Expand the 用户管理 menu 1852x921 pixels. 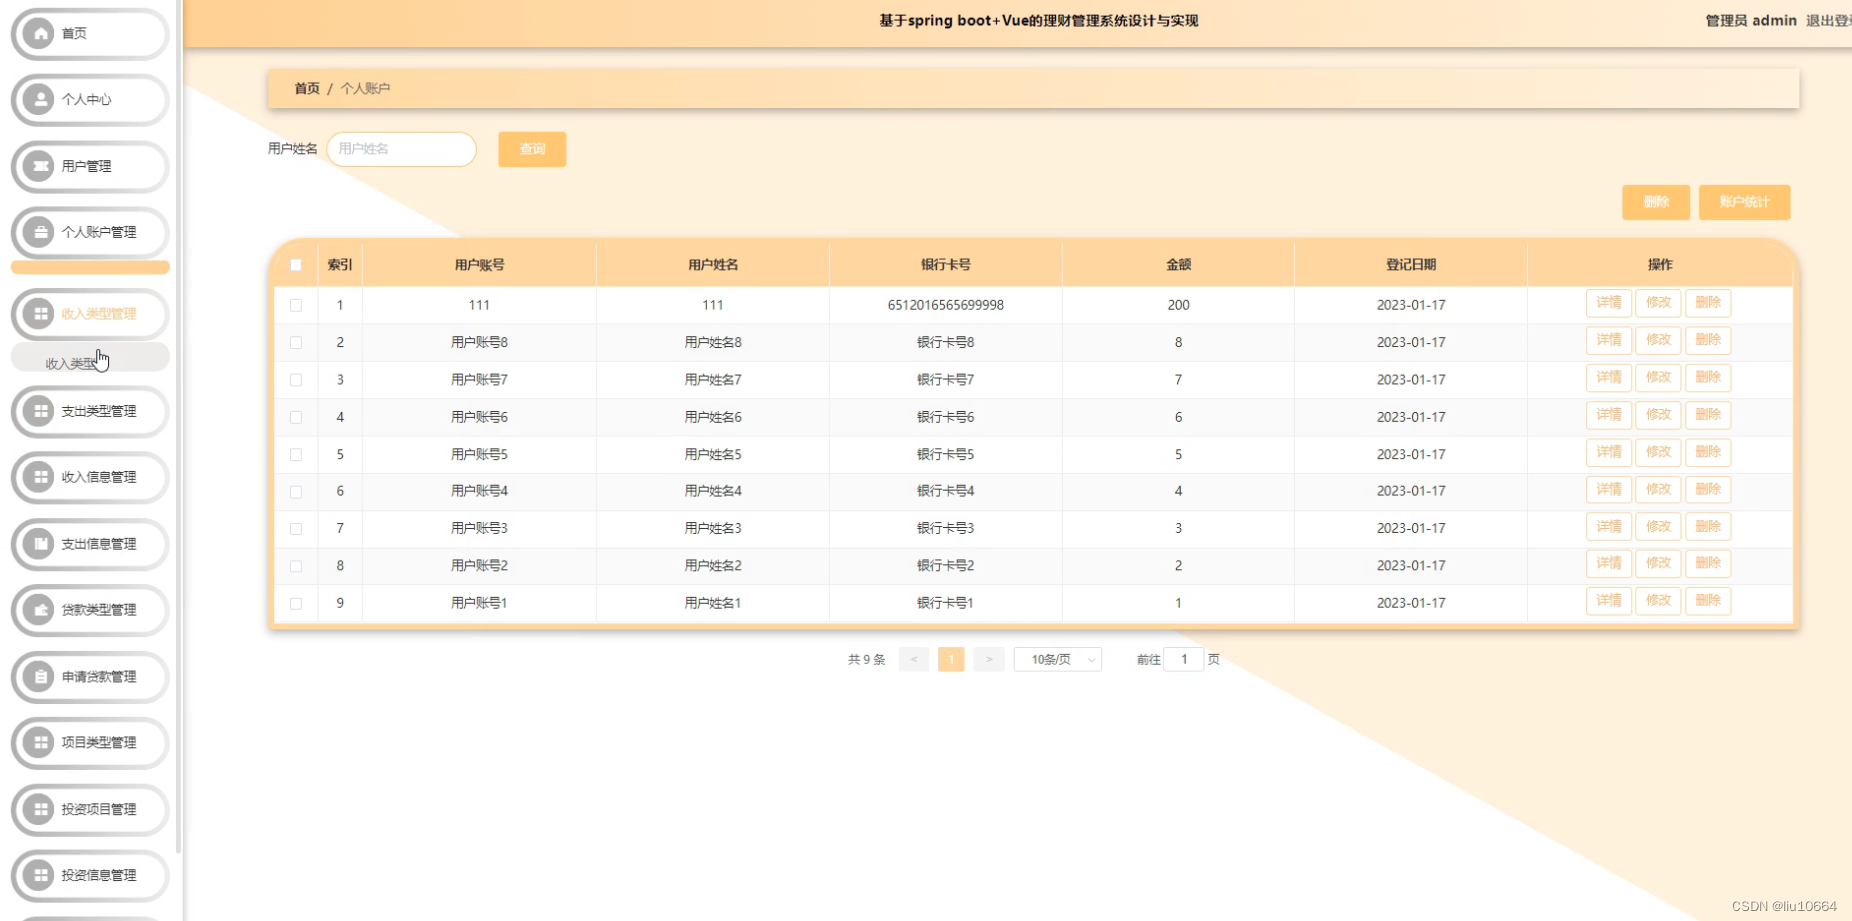point(90,166)
